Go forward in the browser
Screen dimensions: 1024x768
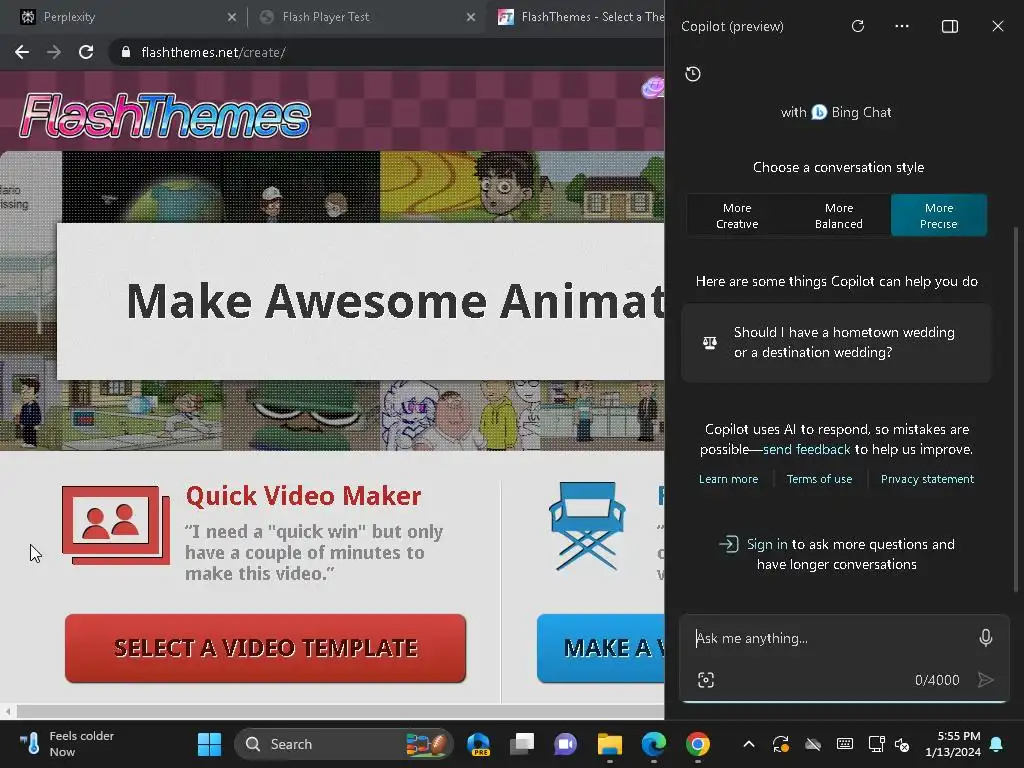click(x=54, y=52)
